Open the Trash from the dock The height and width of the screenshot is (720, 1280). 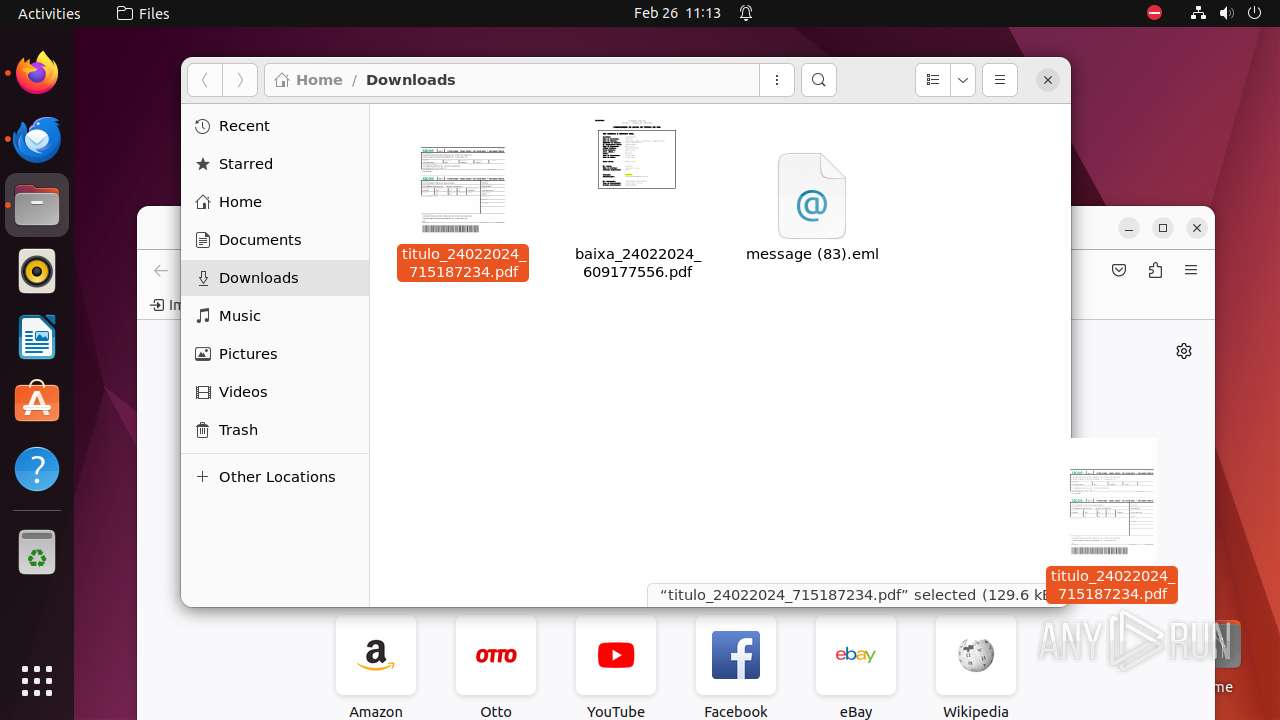point(37,552)
